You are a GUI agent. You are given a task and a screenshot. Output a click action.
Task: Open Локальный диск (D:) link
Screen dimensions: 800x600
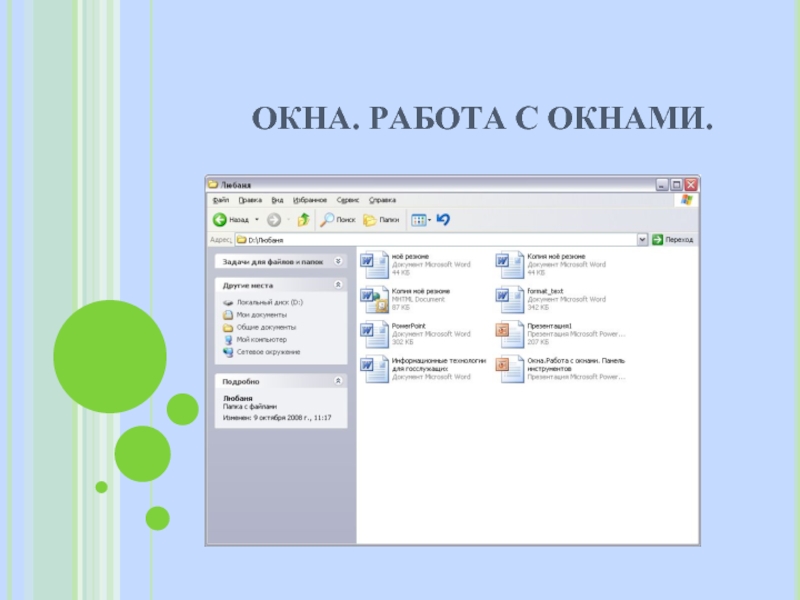pos(269,303)
